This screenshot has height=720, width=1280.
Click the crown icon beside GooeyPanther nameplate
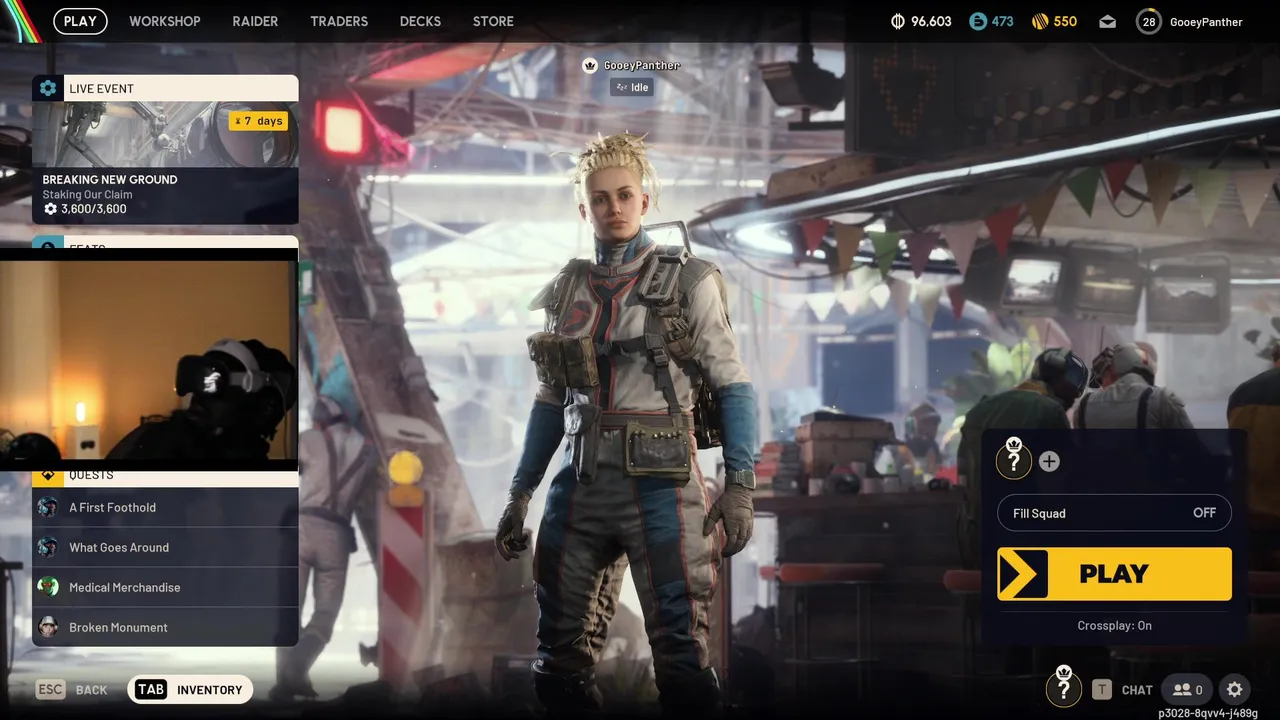click(x=590, y=65)
